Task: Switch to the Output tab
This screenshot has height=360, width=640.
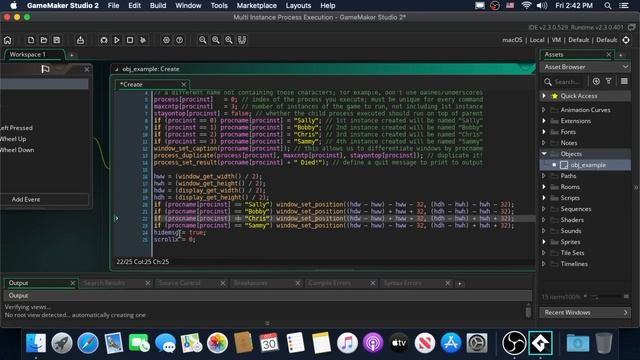Action: 40,283
